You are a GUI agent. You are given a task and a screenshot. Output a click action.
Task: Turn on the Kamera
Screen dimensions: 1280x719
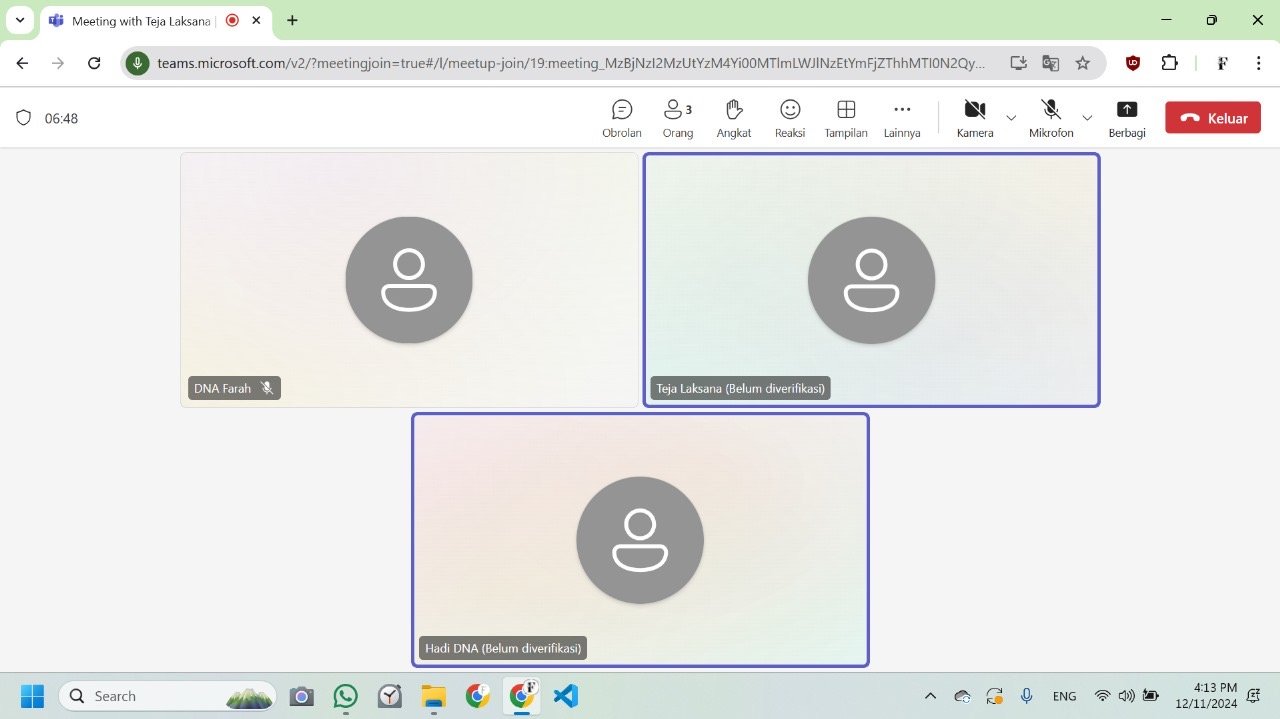[x=974, y=117]
